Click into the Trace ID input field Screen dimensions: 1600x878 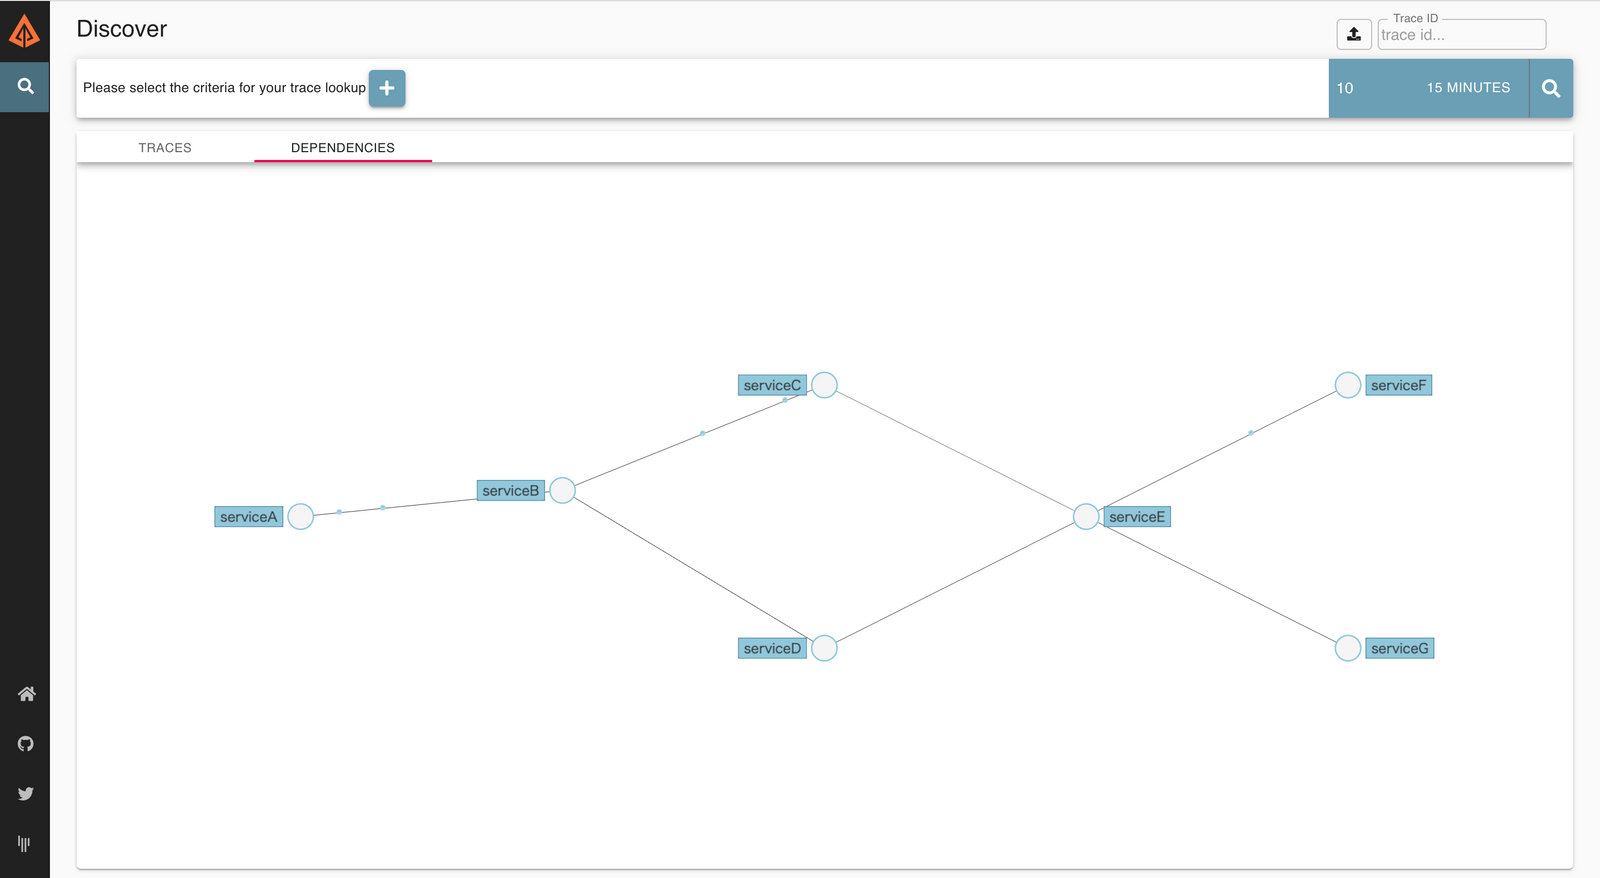pos(1460,35)
